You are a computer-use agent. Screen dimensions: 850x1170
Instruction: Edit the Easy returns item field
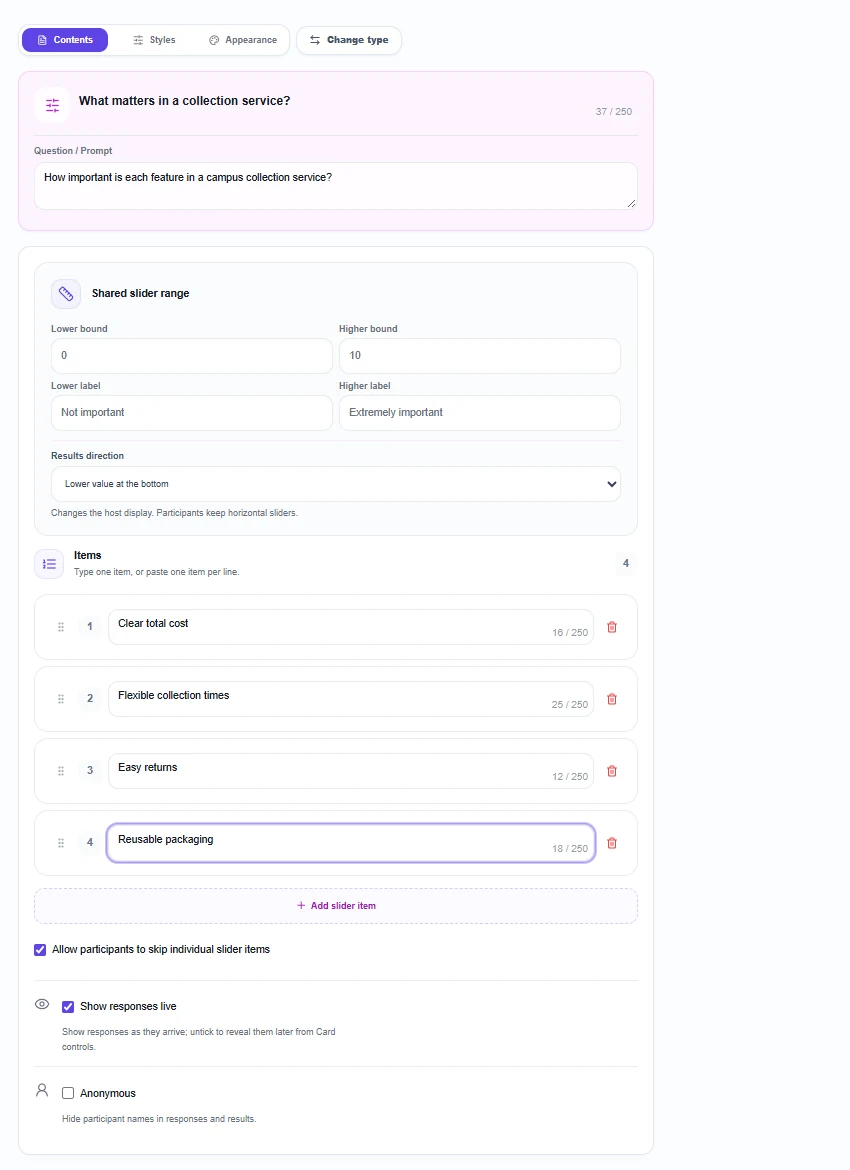click(x=351, y=771)
